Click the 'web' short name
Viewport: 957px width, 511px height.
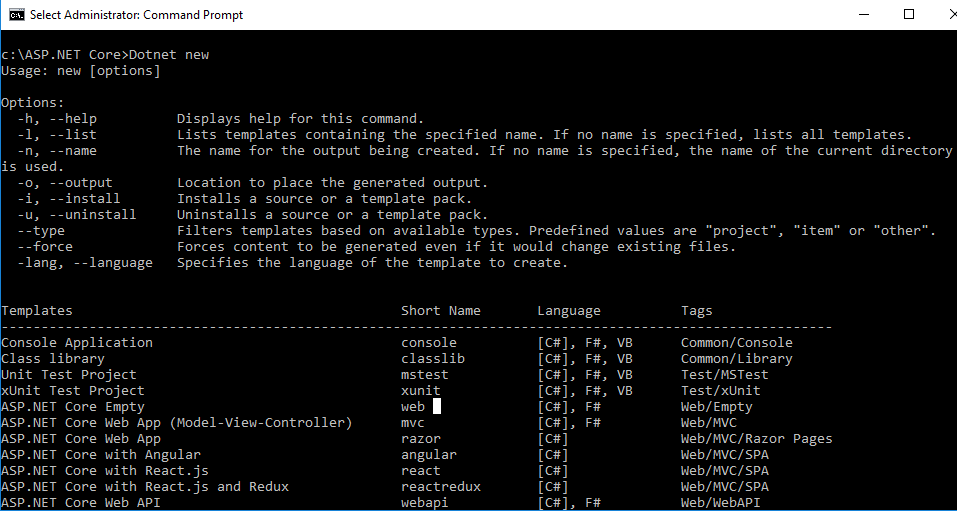(413, 406)
